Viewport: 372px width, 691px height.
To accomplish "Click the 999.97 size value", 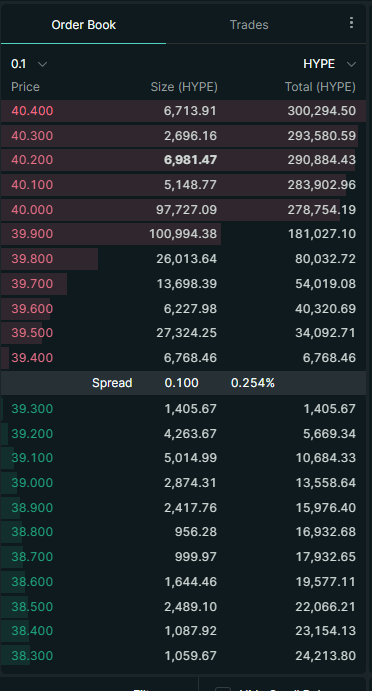I will pyautogui.click(x=196, y=557).
